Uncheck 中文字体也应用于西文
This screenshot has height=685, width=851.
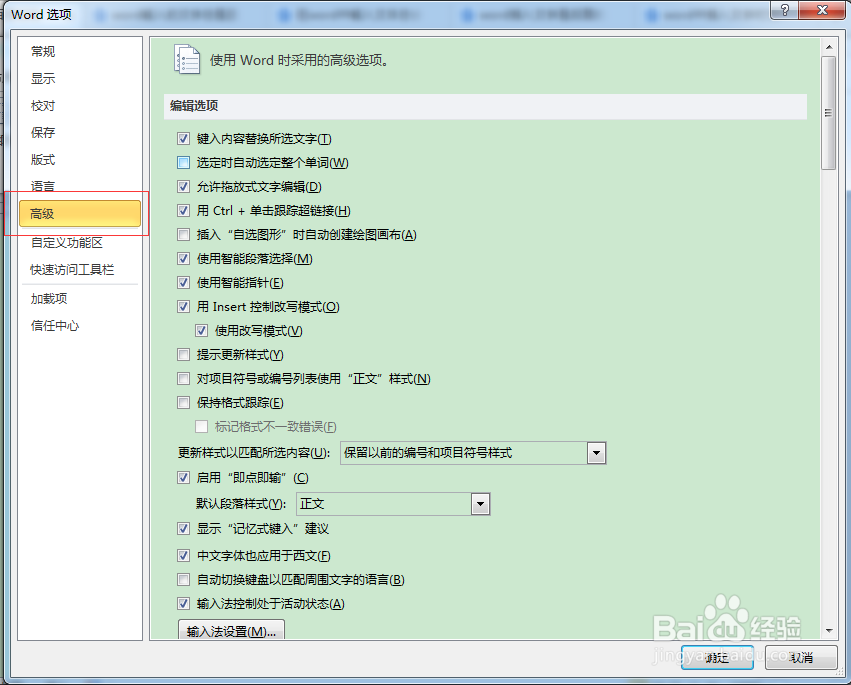183,554
